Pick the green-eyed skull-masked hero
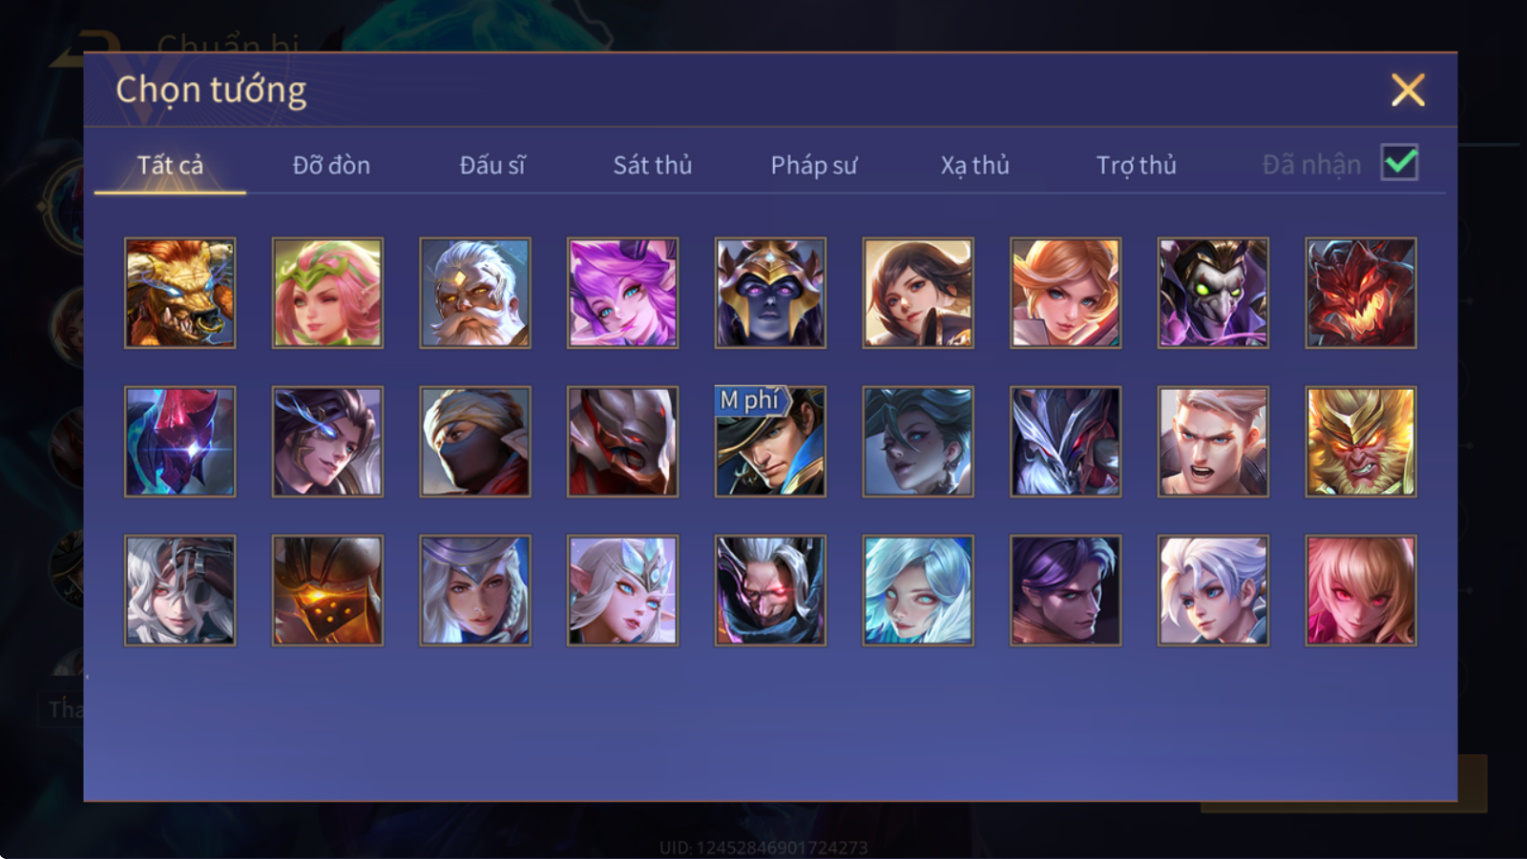The width and height of the screenshot is (1527, 859). [1213, 293]
